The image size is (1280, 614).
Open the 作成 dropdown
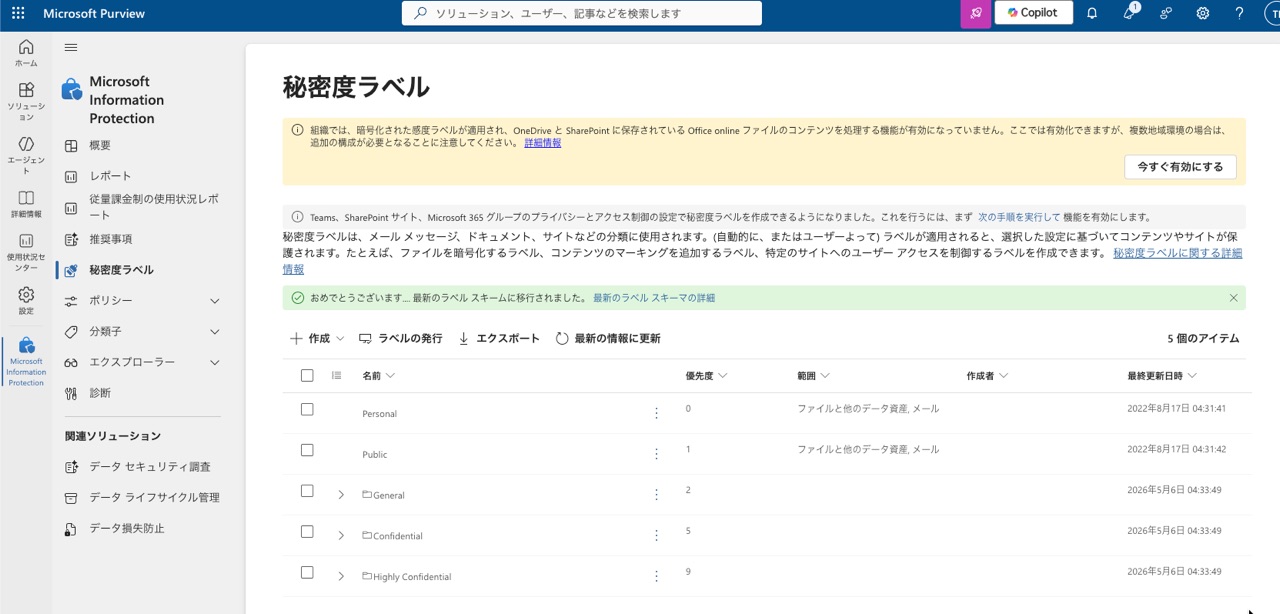point(317,339)
